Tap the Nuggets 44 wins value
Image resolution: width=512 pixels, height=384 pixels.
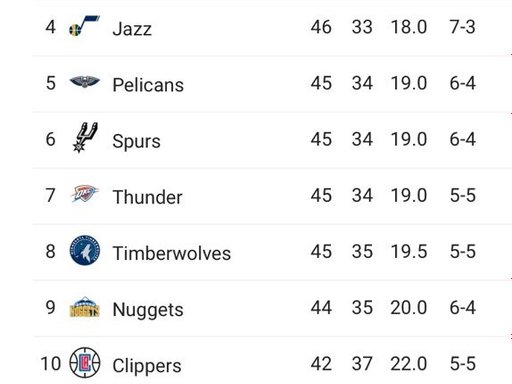click(x=321, y=307)
